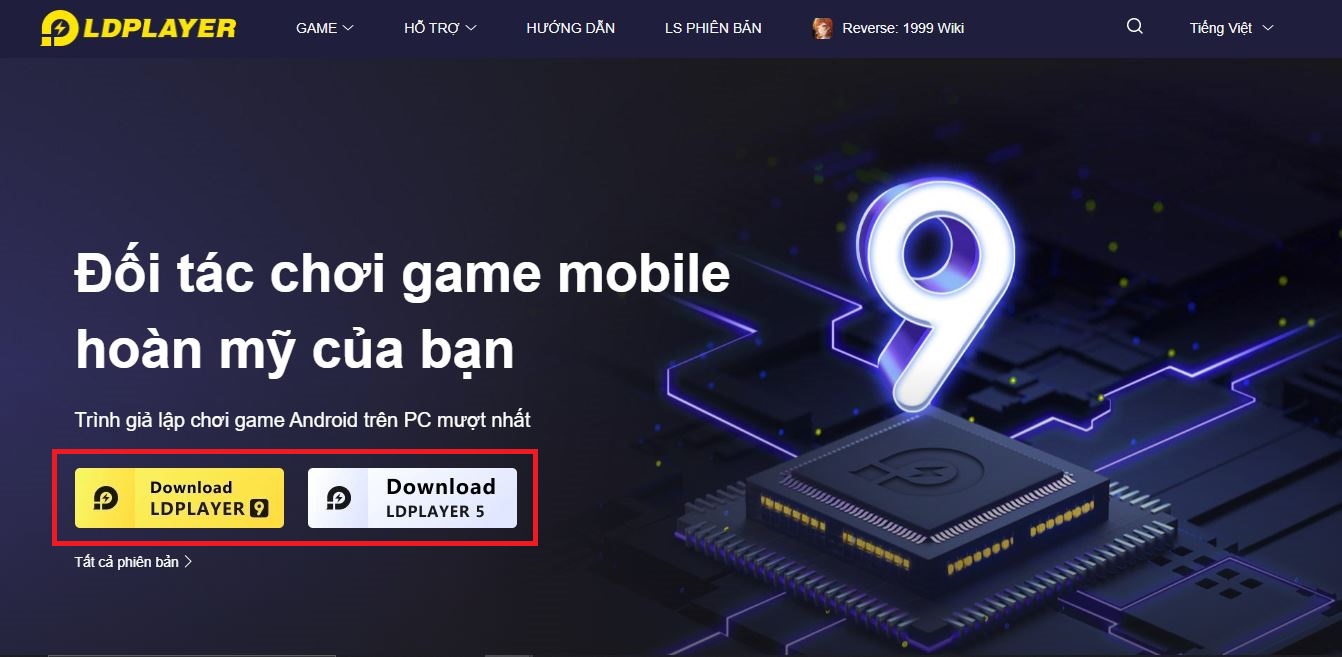Click the logo icon on the LDPlayer 9 download button
The image size is (1342, 657).
[107, 498]
